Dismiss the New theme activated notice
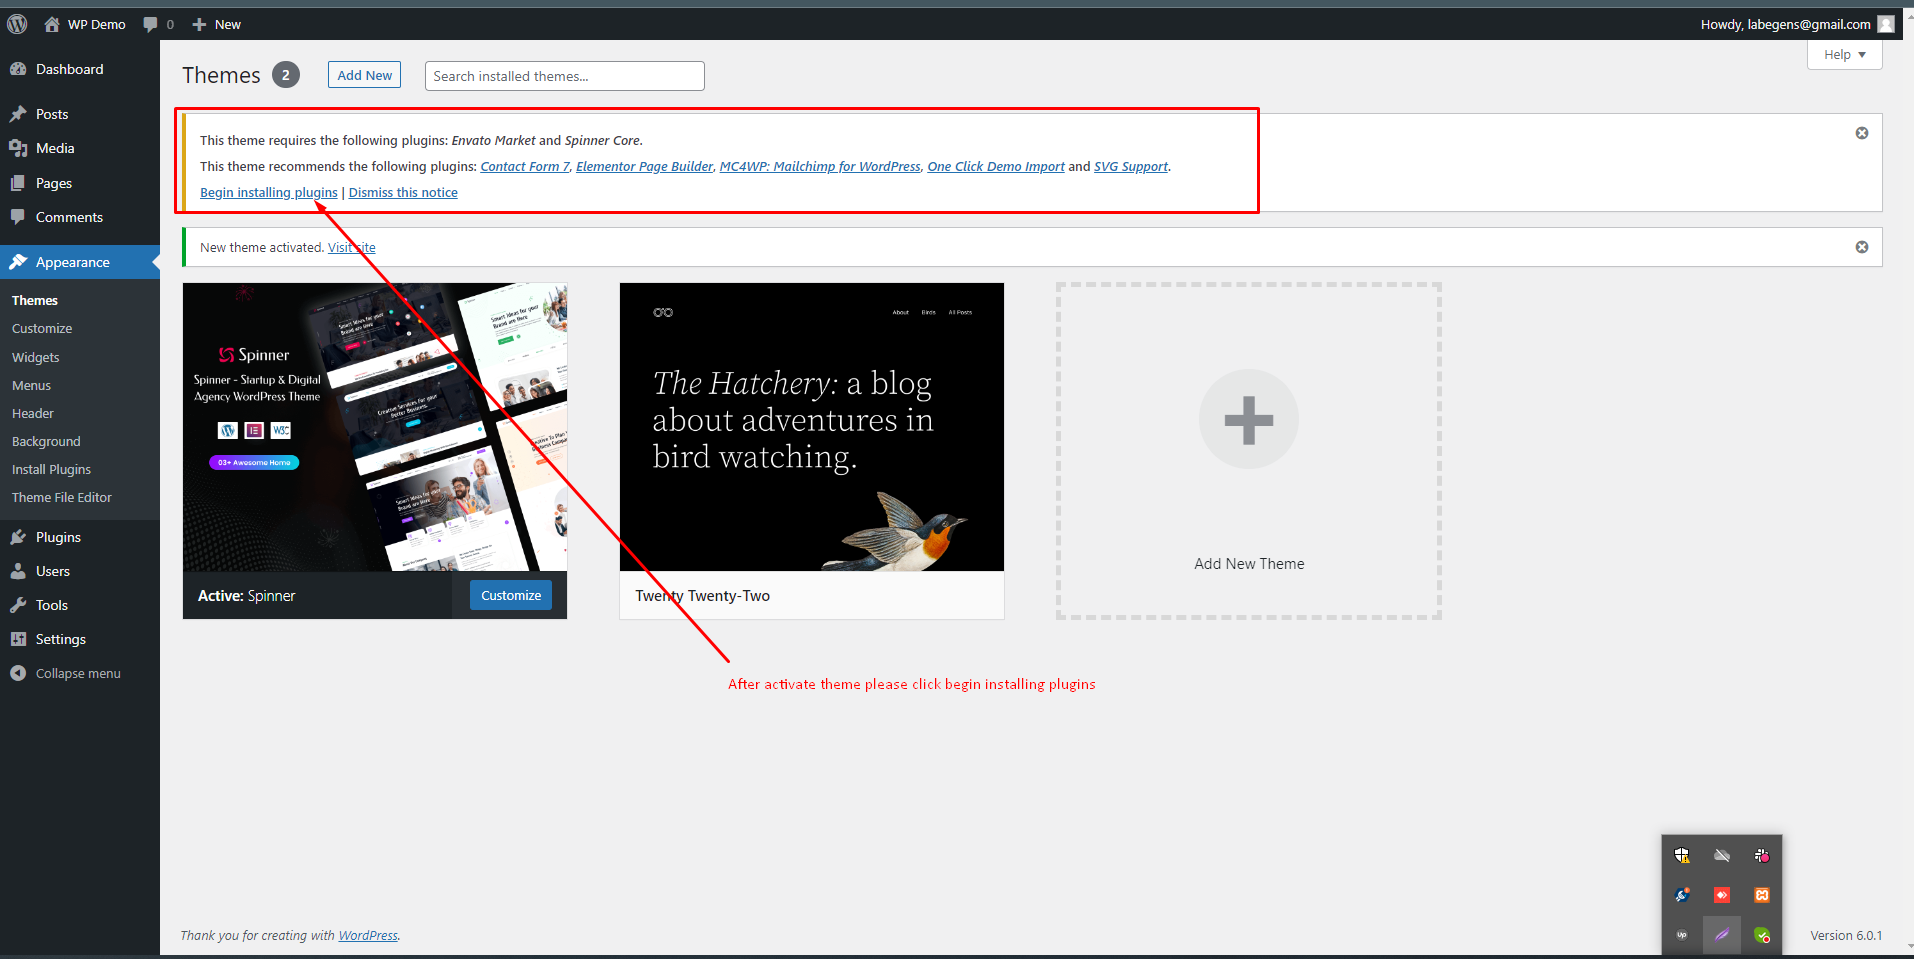The height and width of the screenshot is (959, 1914). 1862,247
